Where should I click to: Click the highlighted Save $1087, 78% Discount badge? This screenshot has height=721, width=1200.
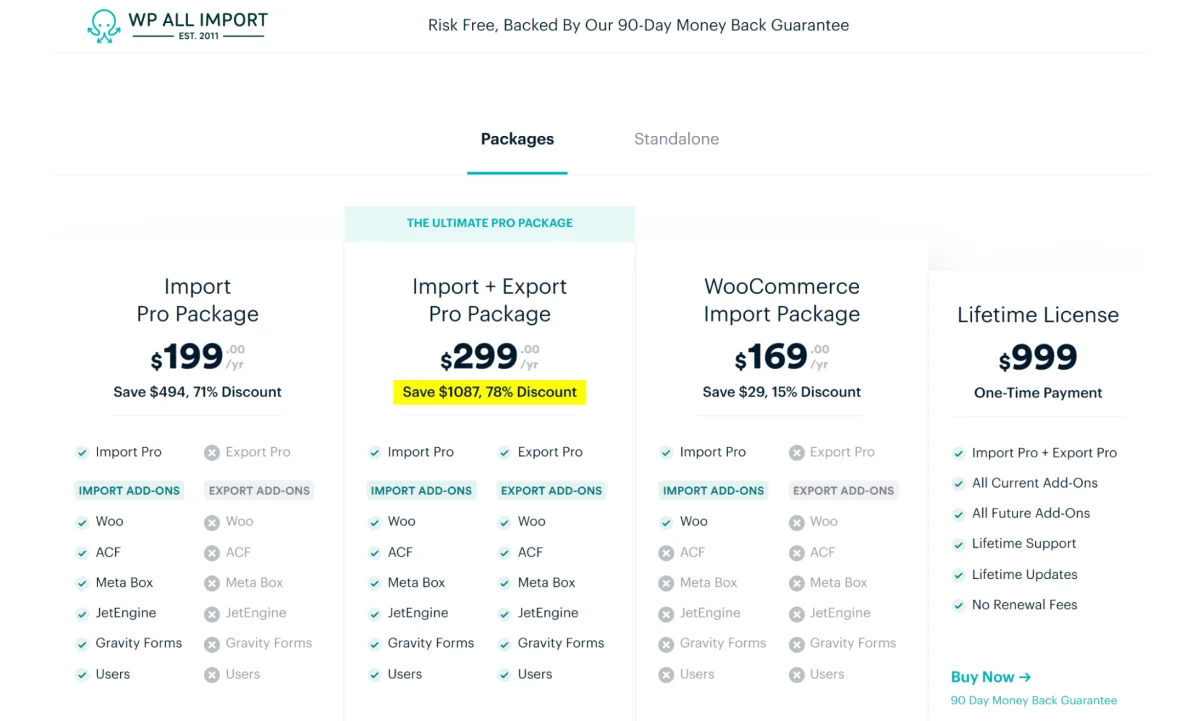tap(490, 392)
